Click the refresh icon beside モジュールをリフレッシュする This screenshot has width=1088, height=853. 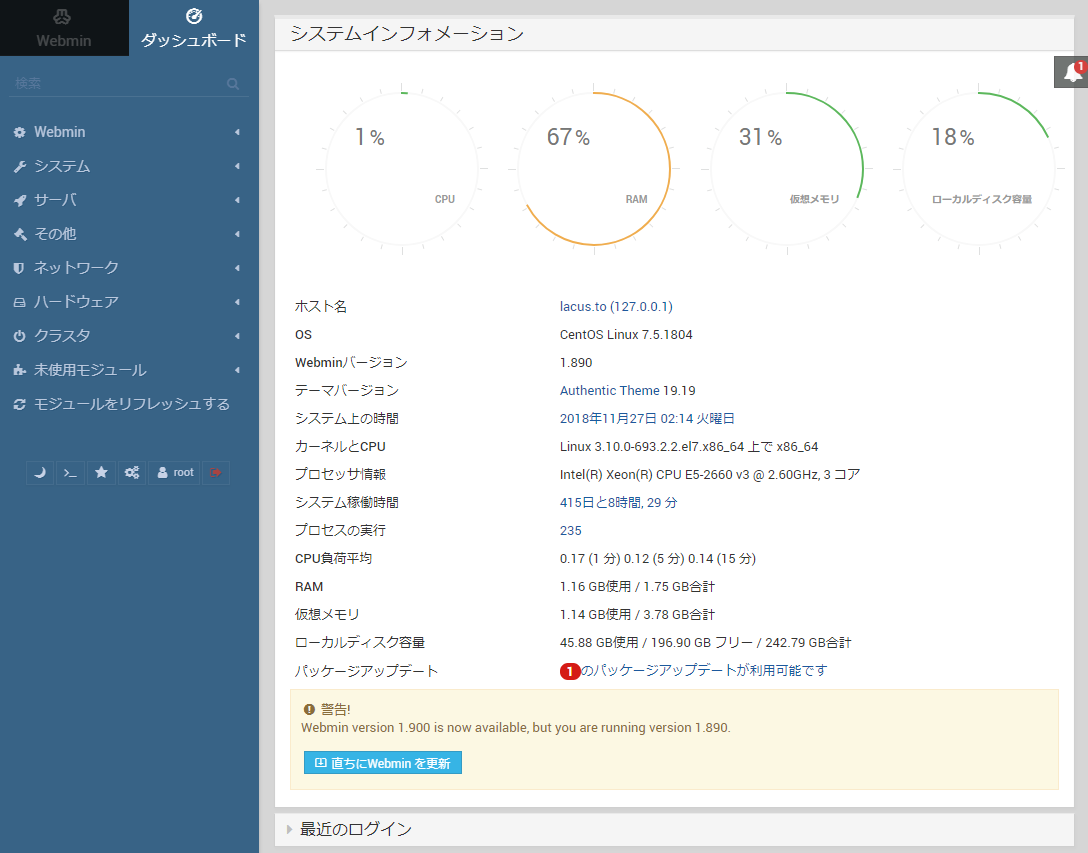[x=19, y=405]
